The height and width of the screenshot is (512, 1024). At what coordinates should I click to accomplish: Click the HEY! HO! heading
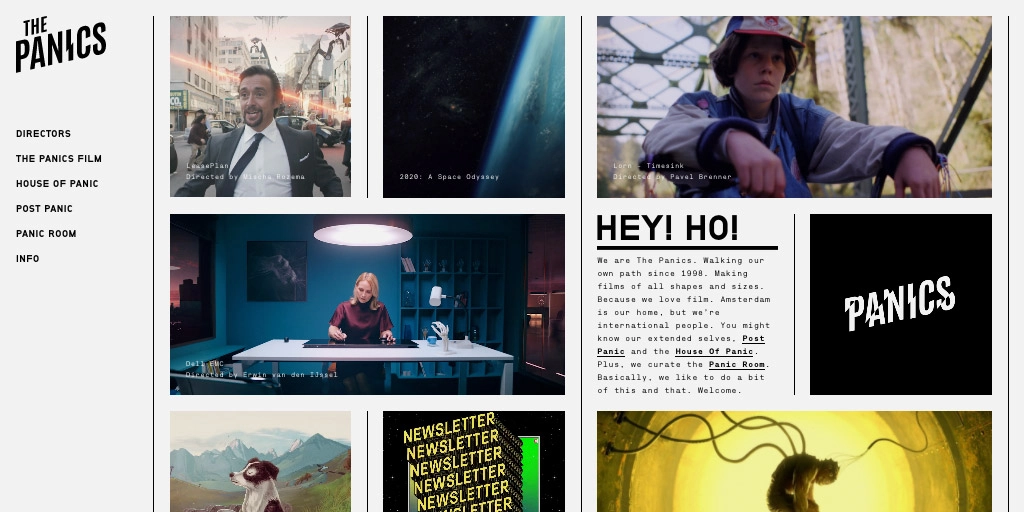667,229
